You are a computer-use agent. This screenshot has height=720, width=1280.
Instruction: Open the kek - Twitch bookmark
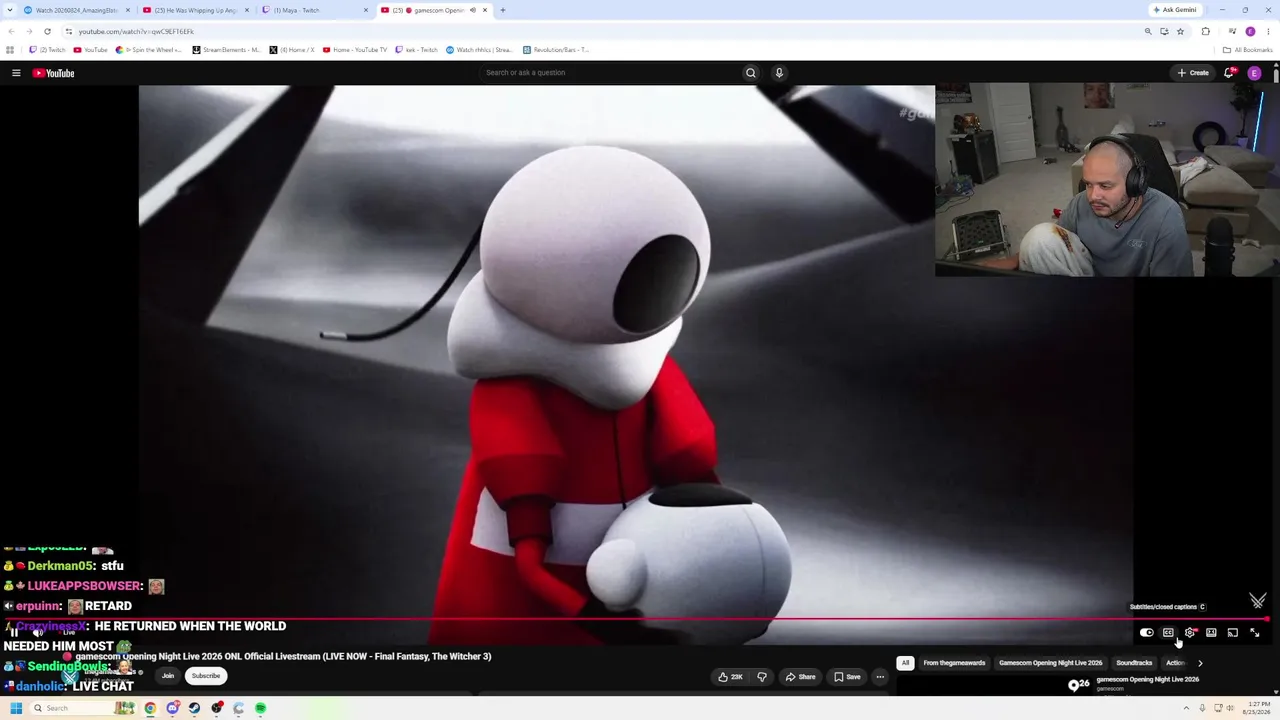point(417,50)
